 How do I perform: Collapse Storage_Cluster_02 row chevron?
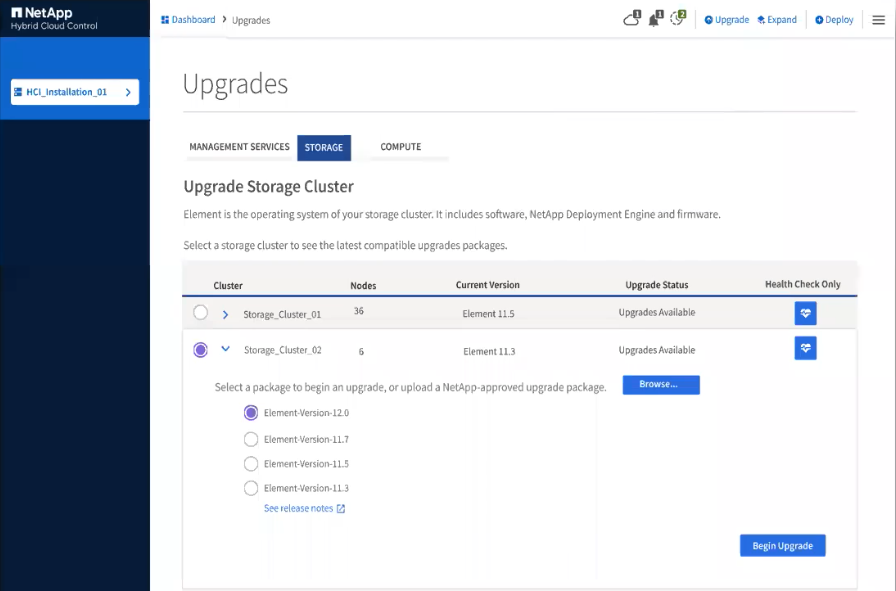(x=225, y=349)
